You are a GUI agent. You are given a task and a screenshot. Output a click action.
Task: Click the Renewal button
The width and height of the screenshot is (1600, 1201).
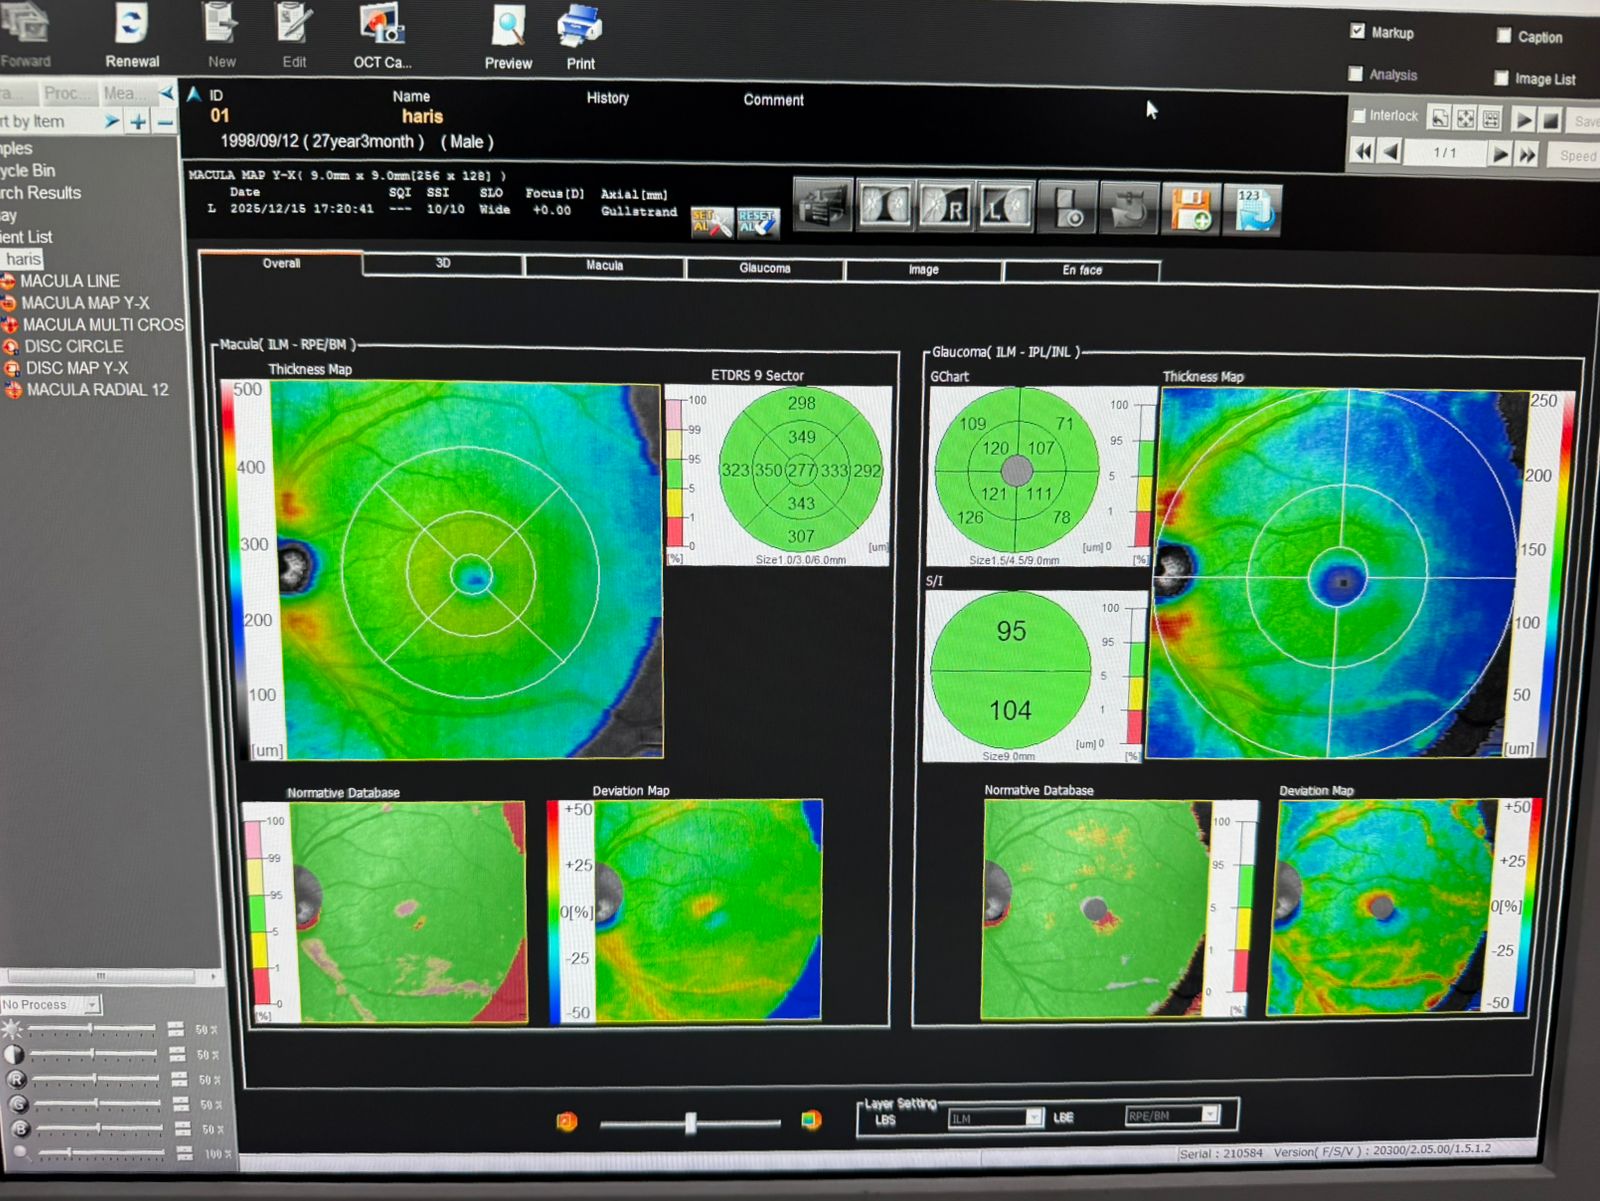coord(132,35)
